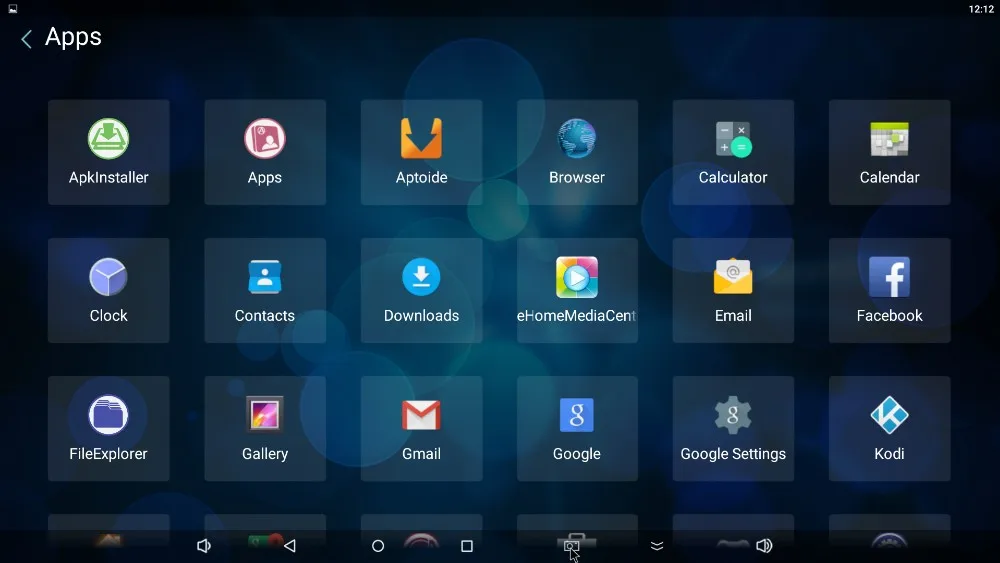Tap the volume down speaker icon
Viewport: 1000px width, 563px height.
[203, 546]
